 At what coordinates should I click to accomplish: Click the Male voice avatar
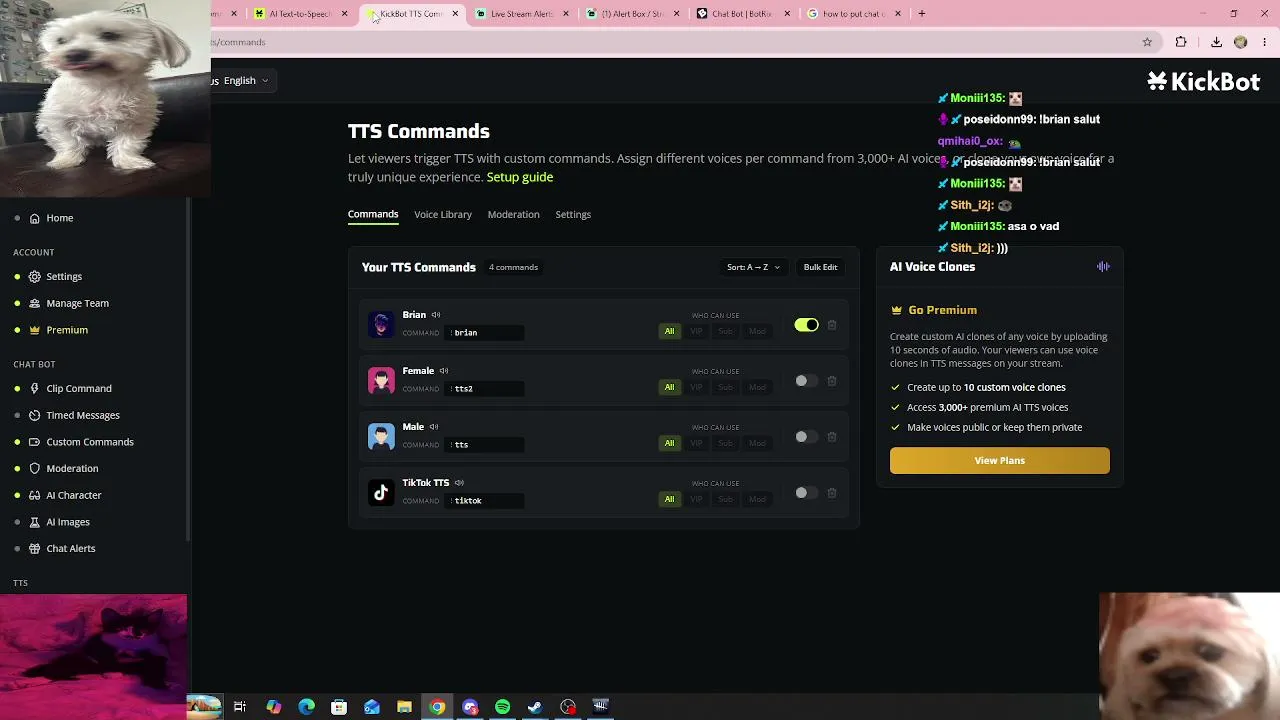381,436
